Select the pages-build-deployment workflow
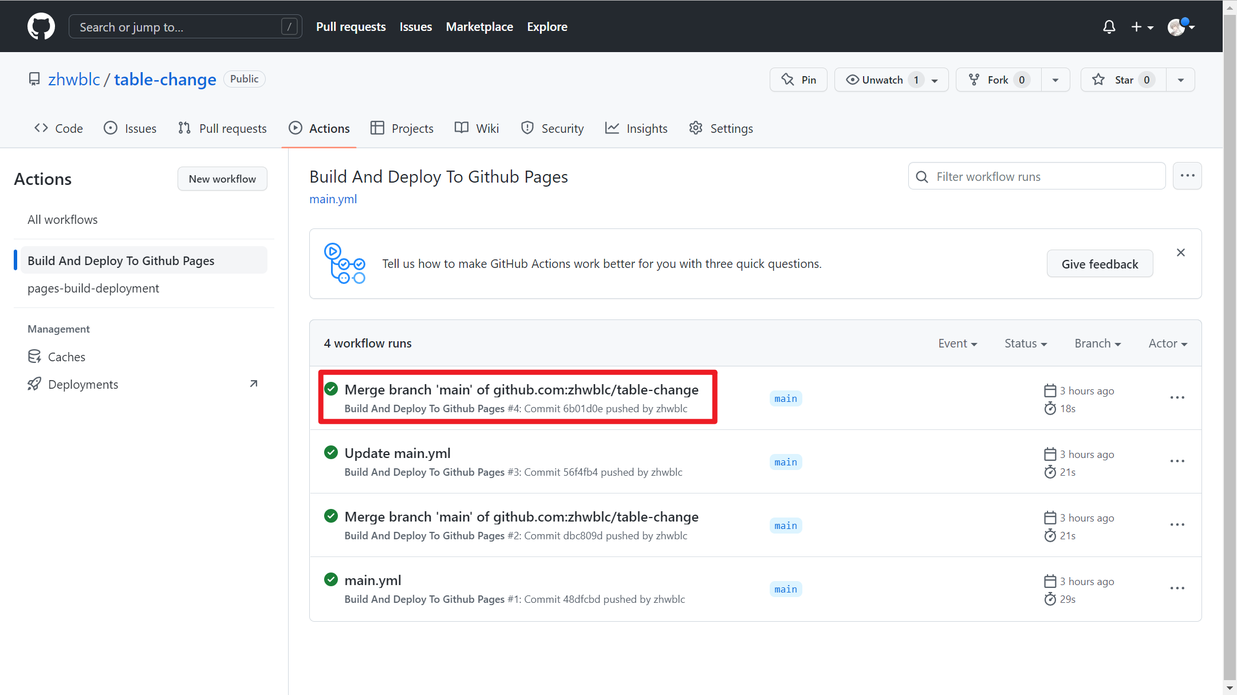 pos(93,288)
